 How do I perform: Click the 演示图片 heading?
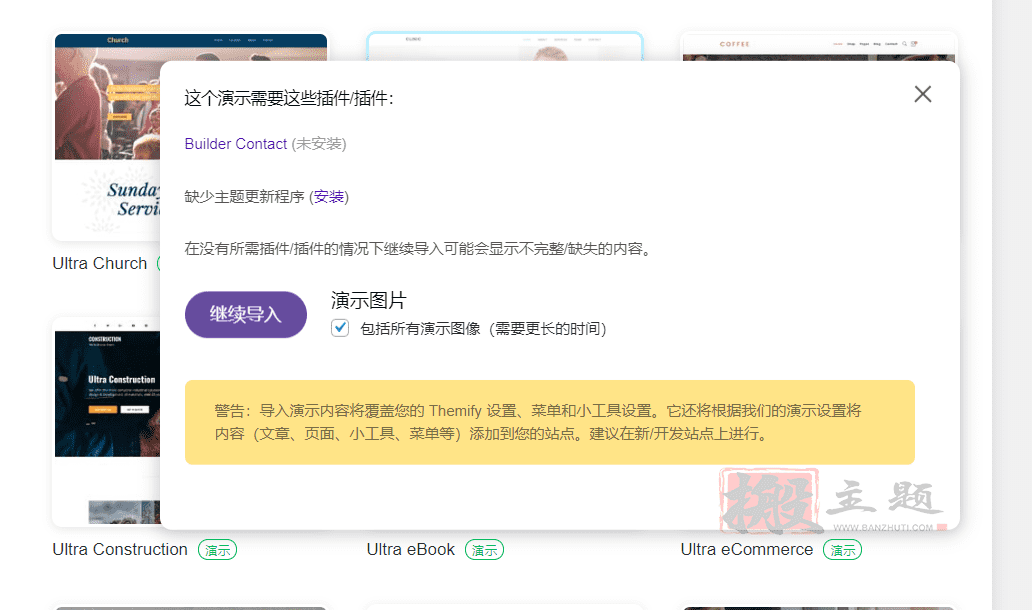(369, 300)
